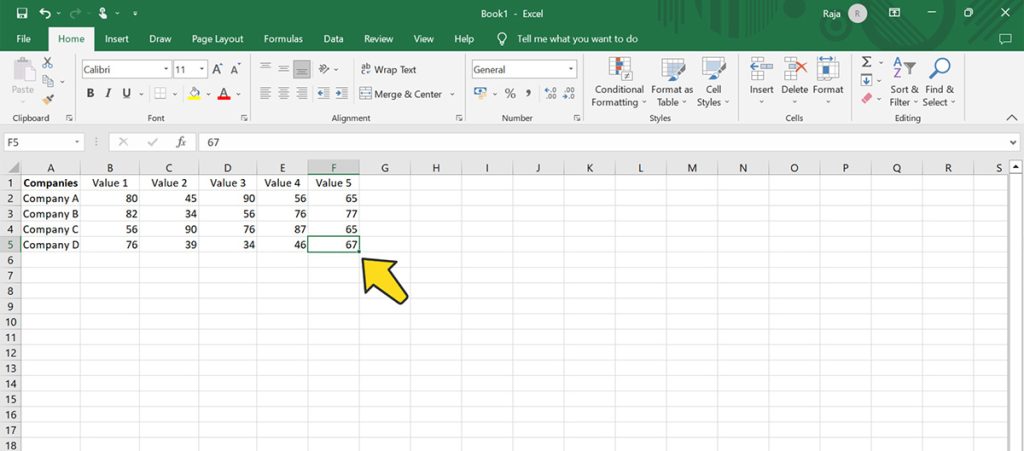Screen dimensions: 1024x451
Task: Open the Insert Function fx button
Action: tap(181, 142)
